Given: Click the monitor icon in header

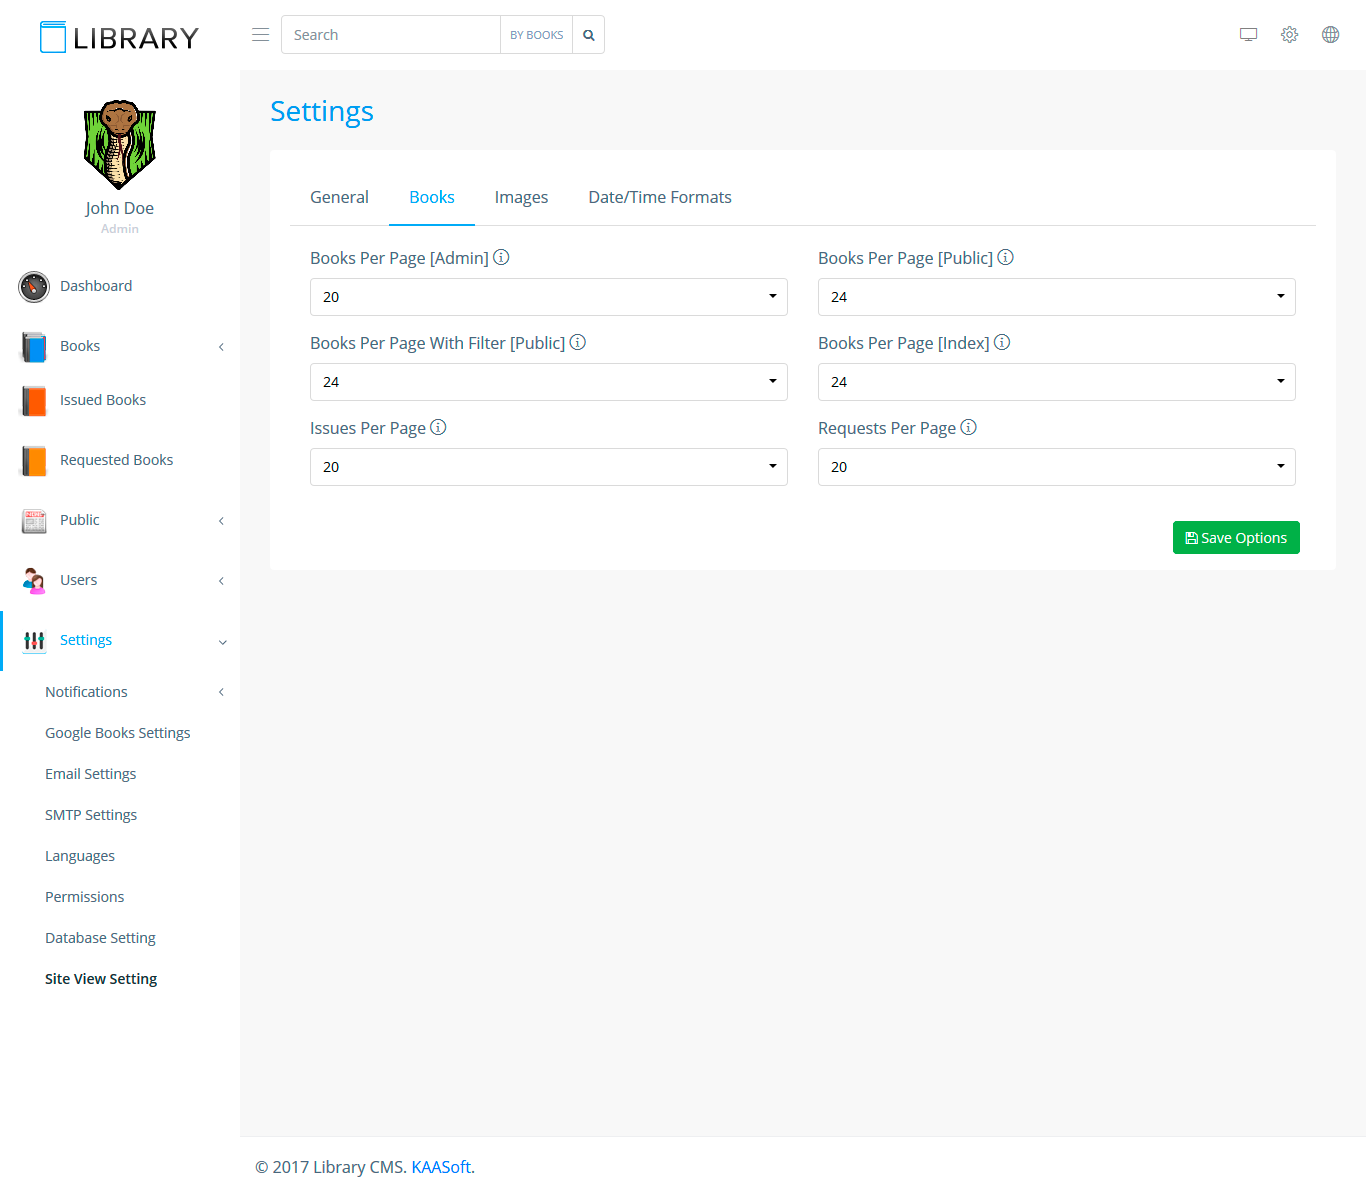Looking at the screenshot, I should point(1248,35).
